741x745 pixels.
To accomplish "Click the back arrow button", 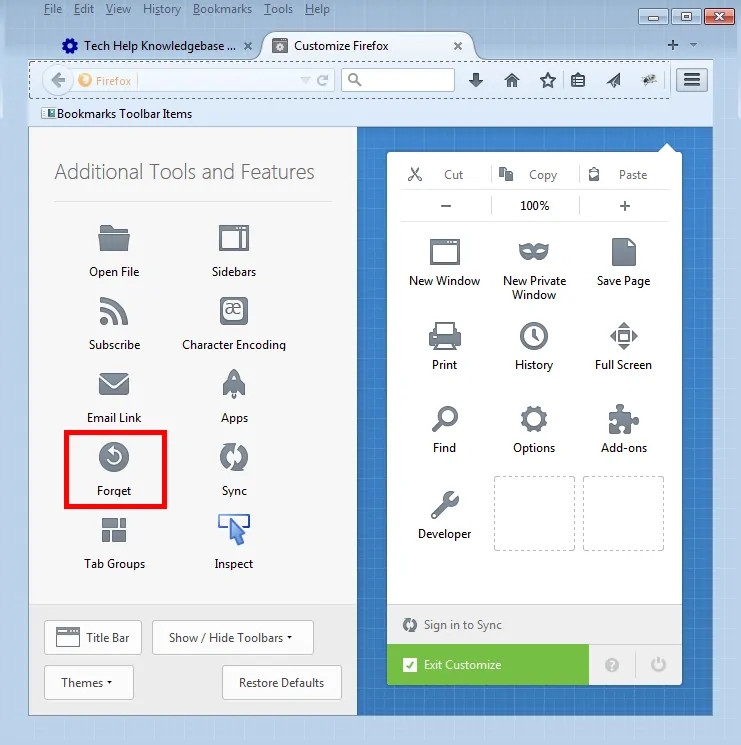I will [58, 80].
